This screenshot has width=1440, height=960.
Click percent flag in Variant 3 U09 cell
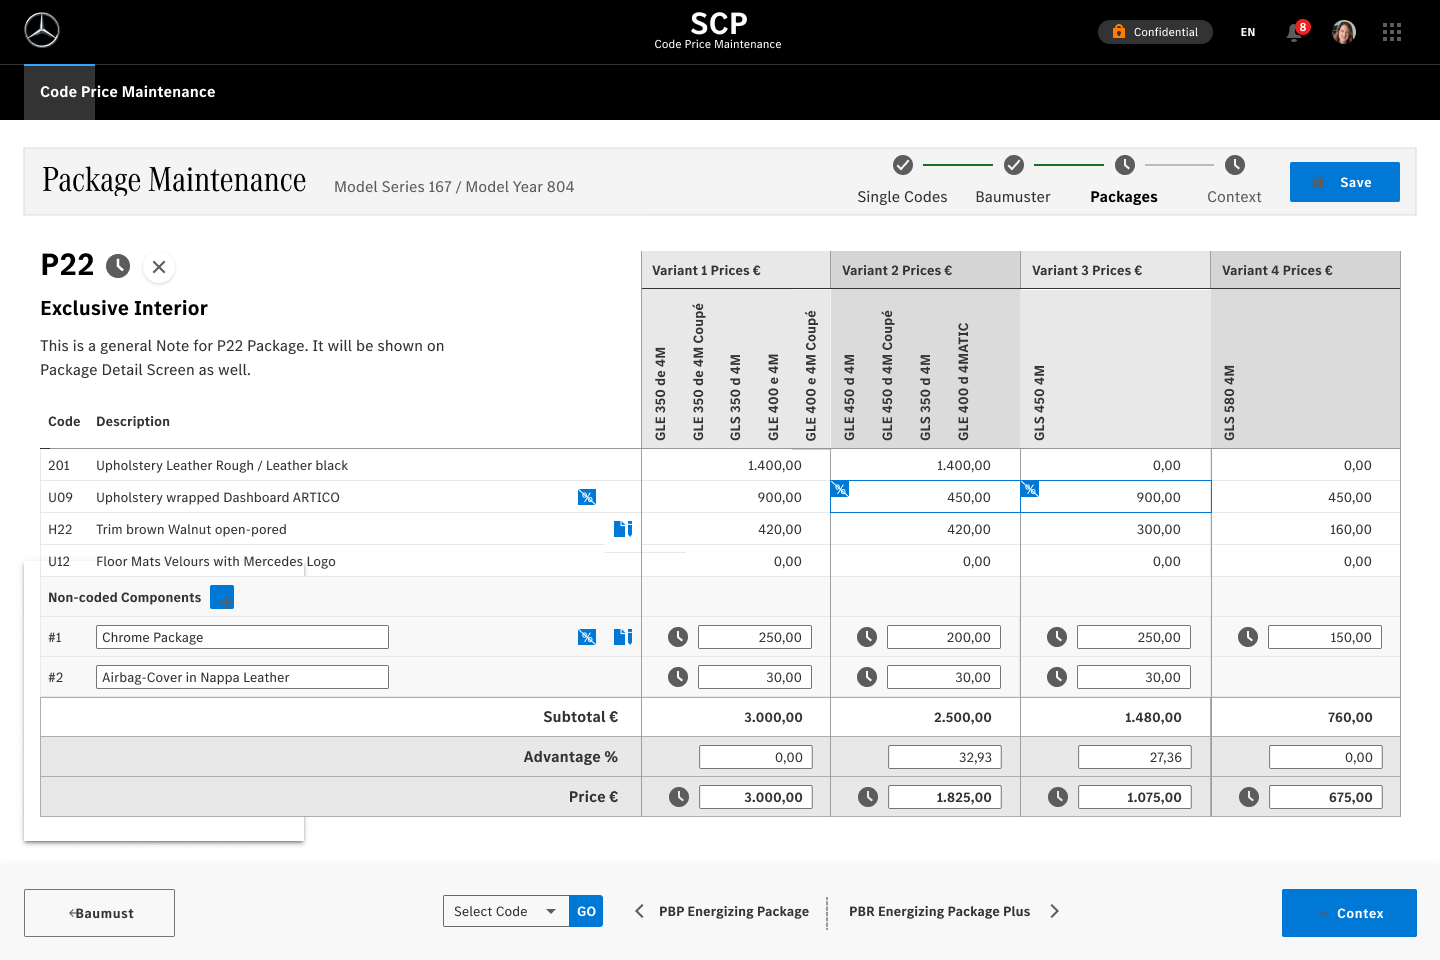[1030, 489]
